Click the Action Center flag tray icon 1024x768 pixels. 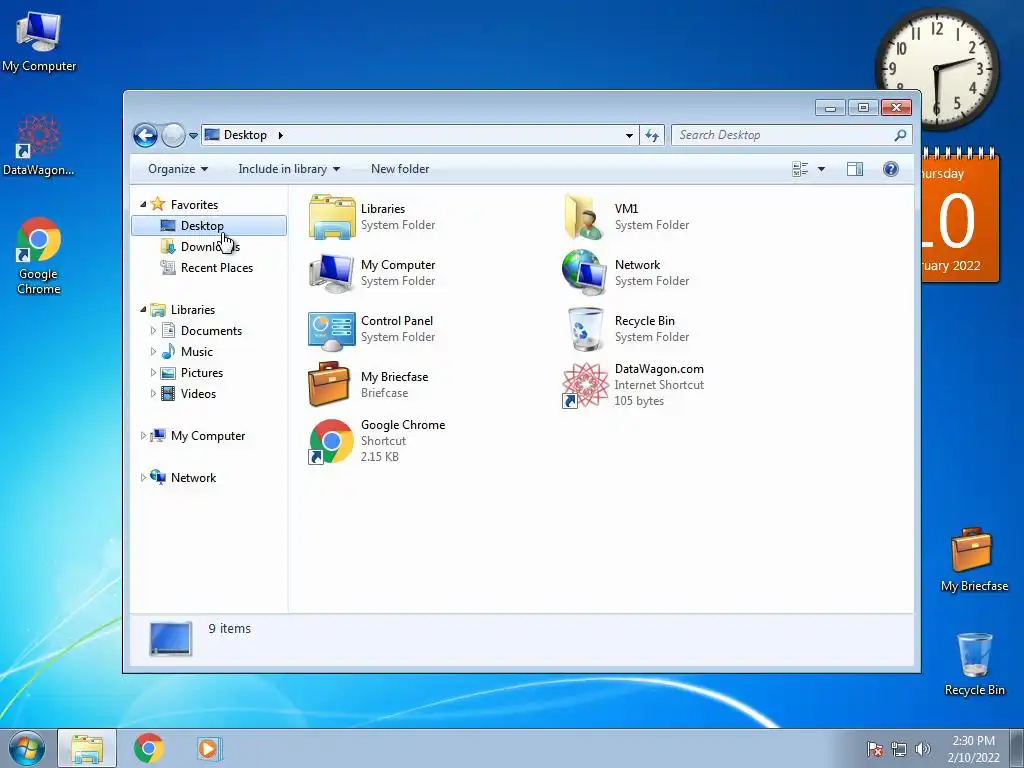tap(875, 749)
